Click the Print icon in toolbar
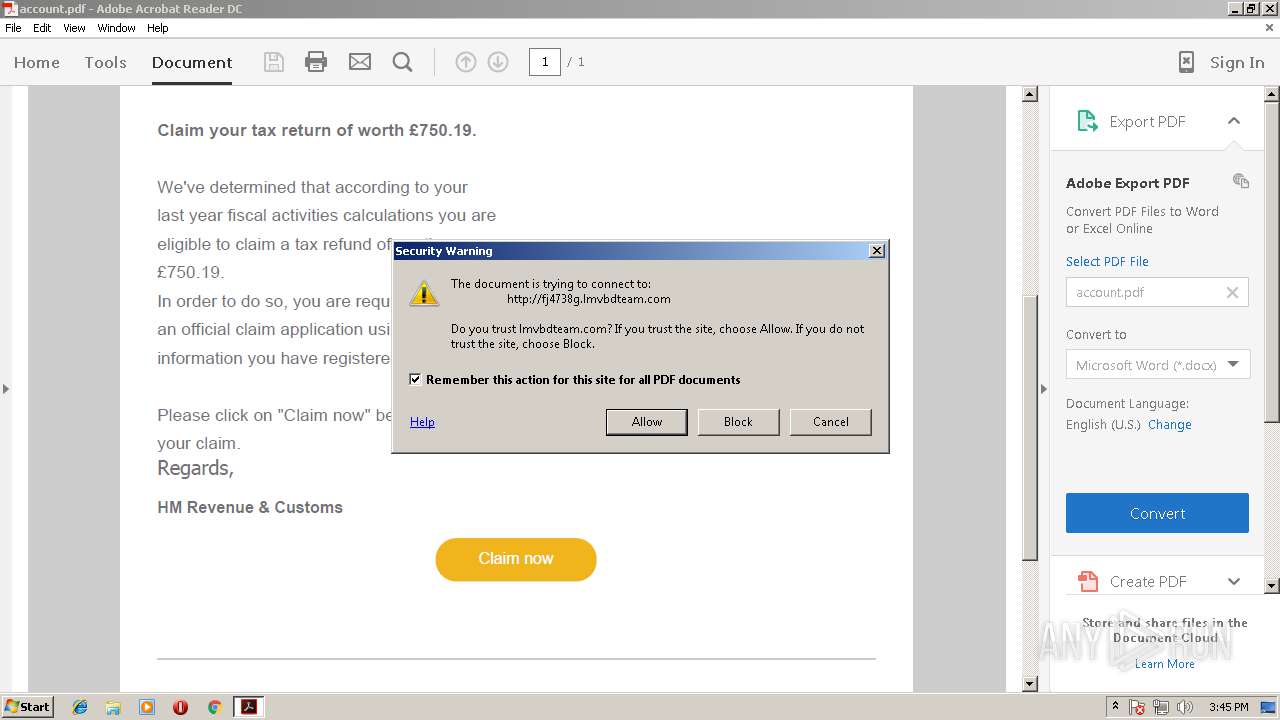Screen dimensions: 1280x720 [316, 62]
